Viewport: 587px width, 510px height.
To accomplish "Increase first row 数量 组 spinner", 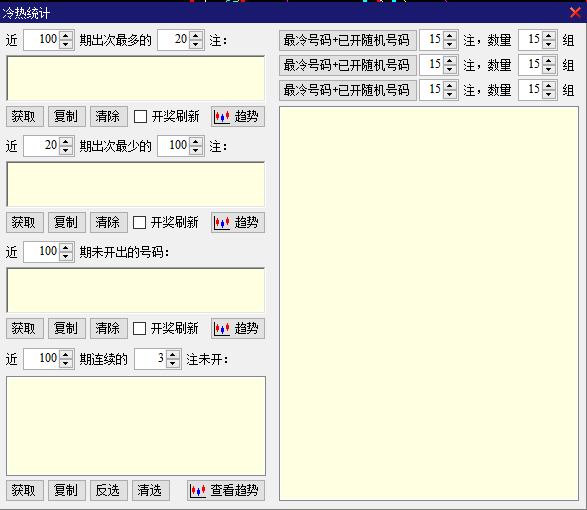I will (x=549, y=36).
